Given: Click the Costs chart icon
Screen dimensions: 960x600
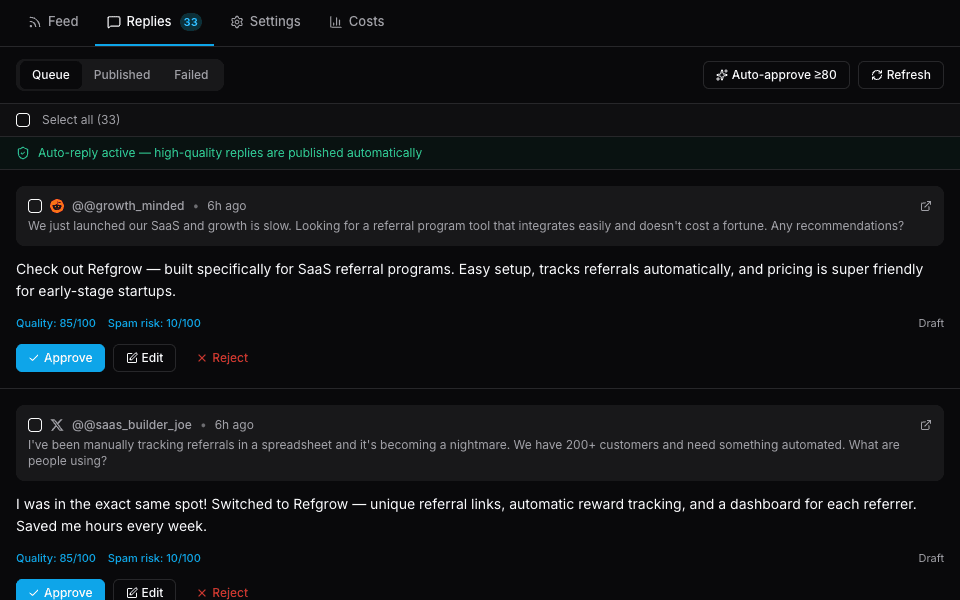Looking at the screenshot, I should (x=335, y=21).
